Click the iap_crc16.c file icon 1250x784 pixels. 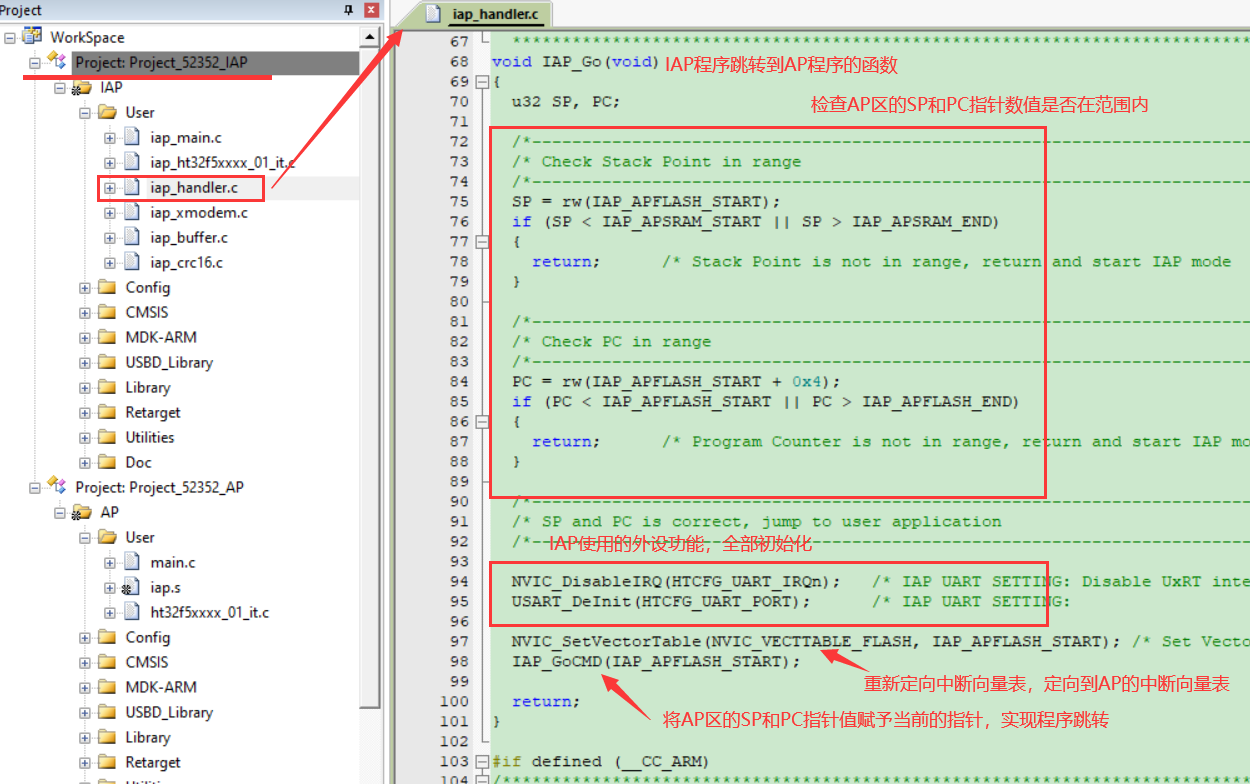[x=133, y=262]
